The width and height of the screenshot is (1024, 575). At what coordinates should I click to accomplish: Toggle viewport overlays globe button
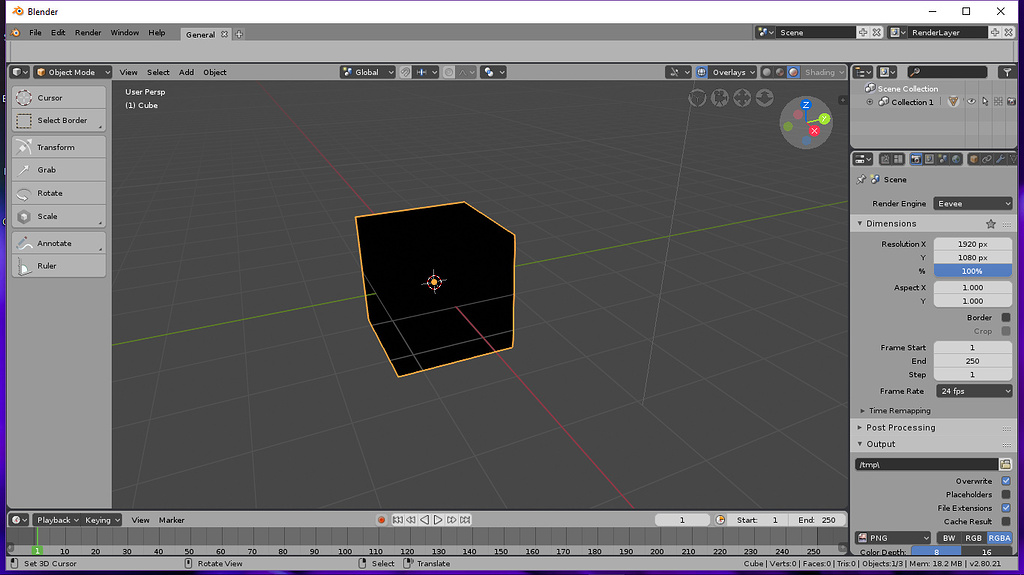click(x=701, y=73)
